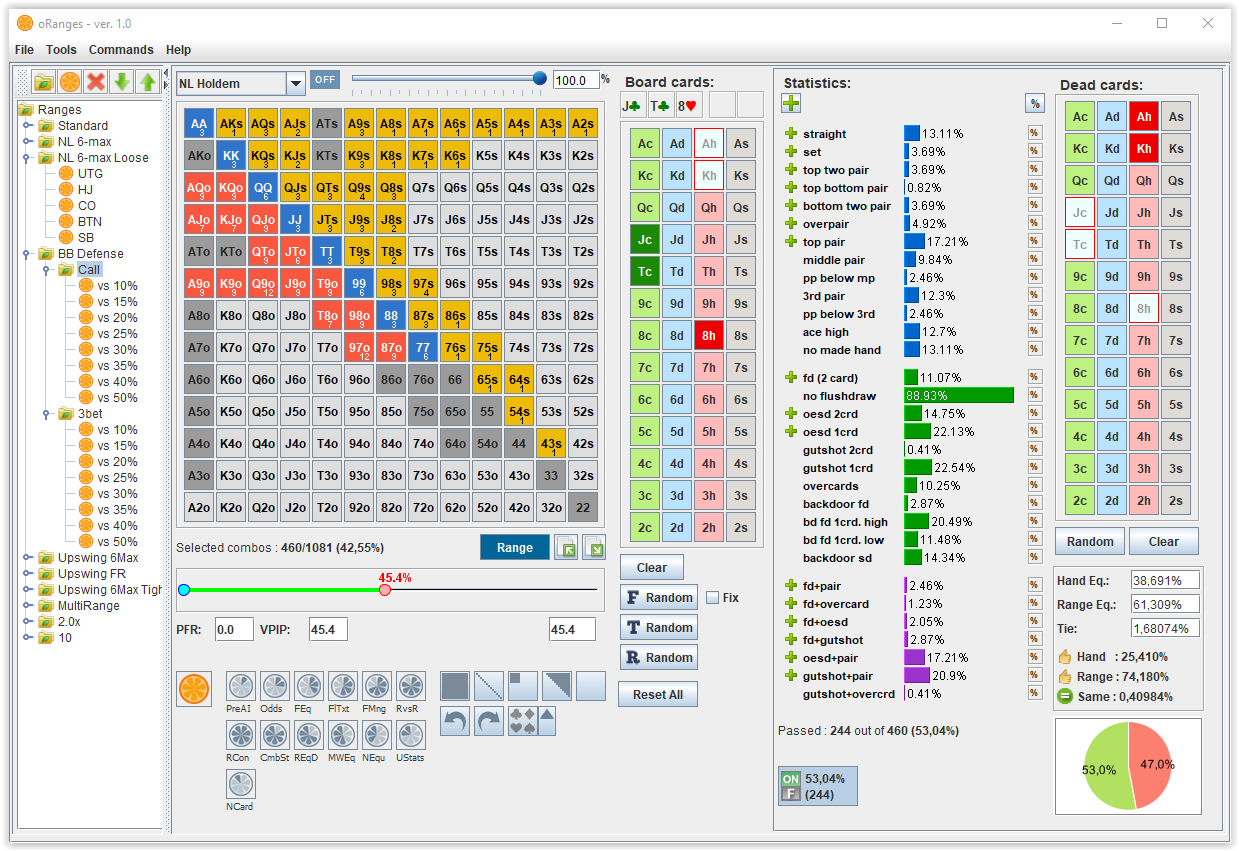
Task: Open the FlTxt tool
Action: 343,686
